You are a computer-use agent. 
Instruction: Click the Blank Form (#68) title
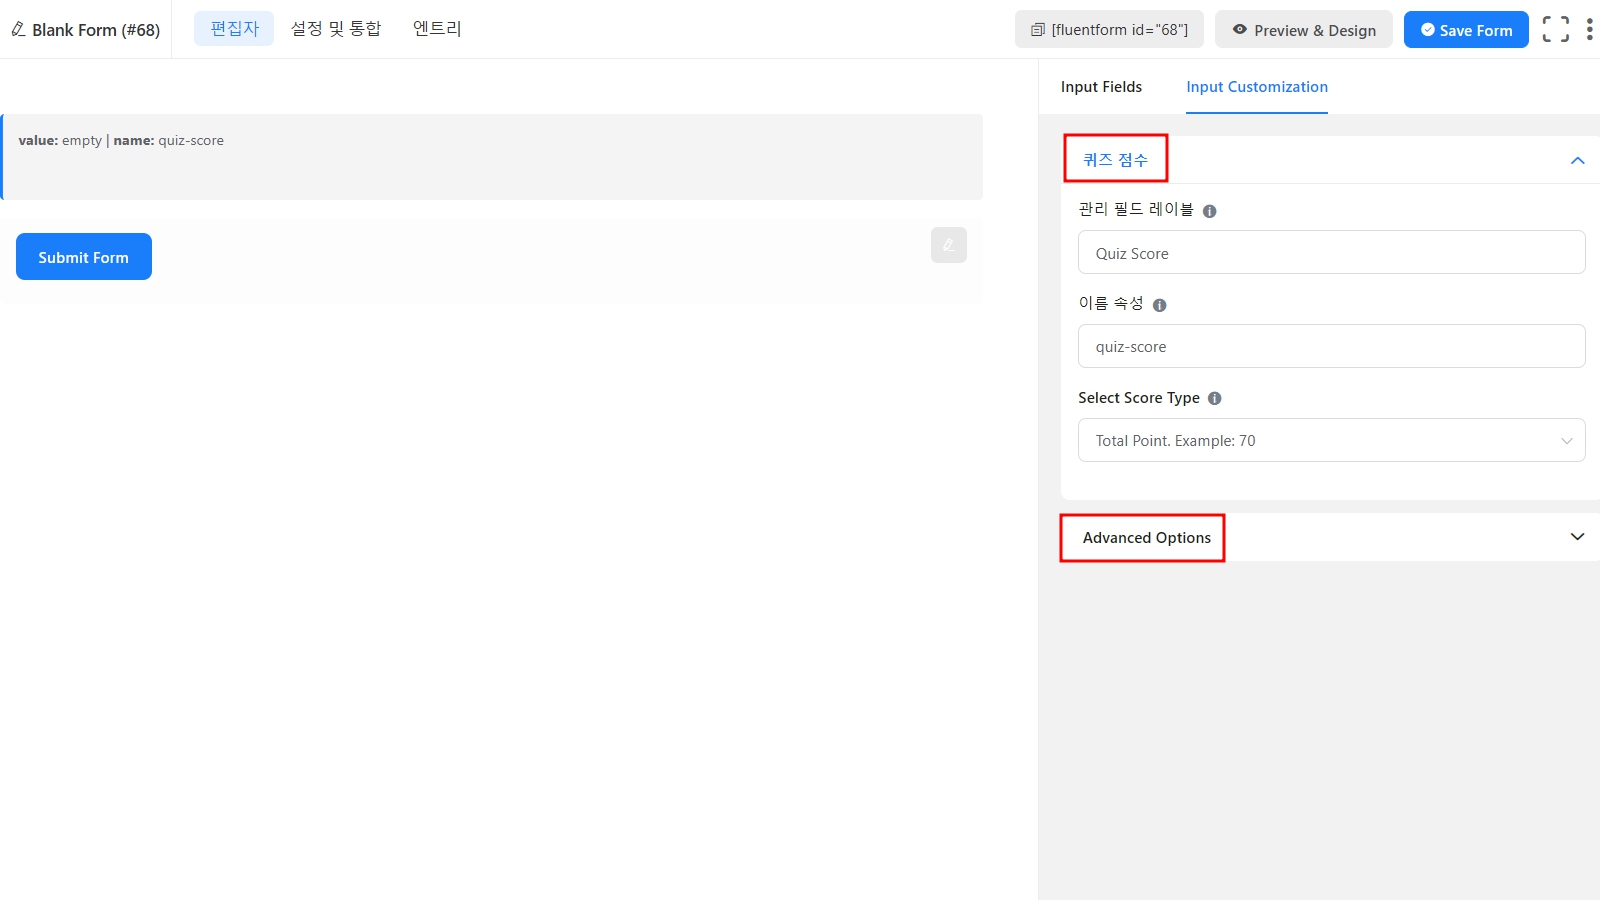point(96,30)
